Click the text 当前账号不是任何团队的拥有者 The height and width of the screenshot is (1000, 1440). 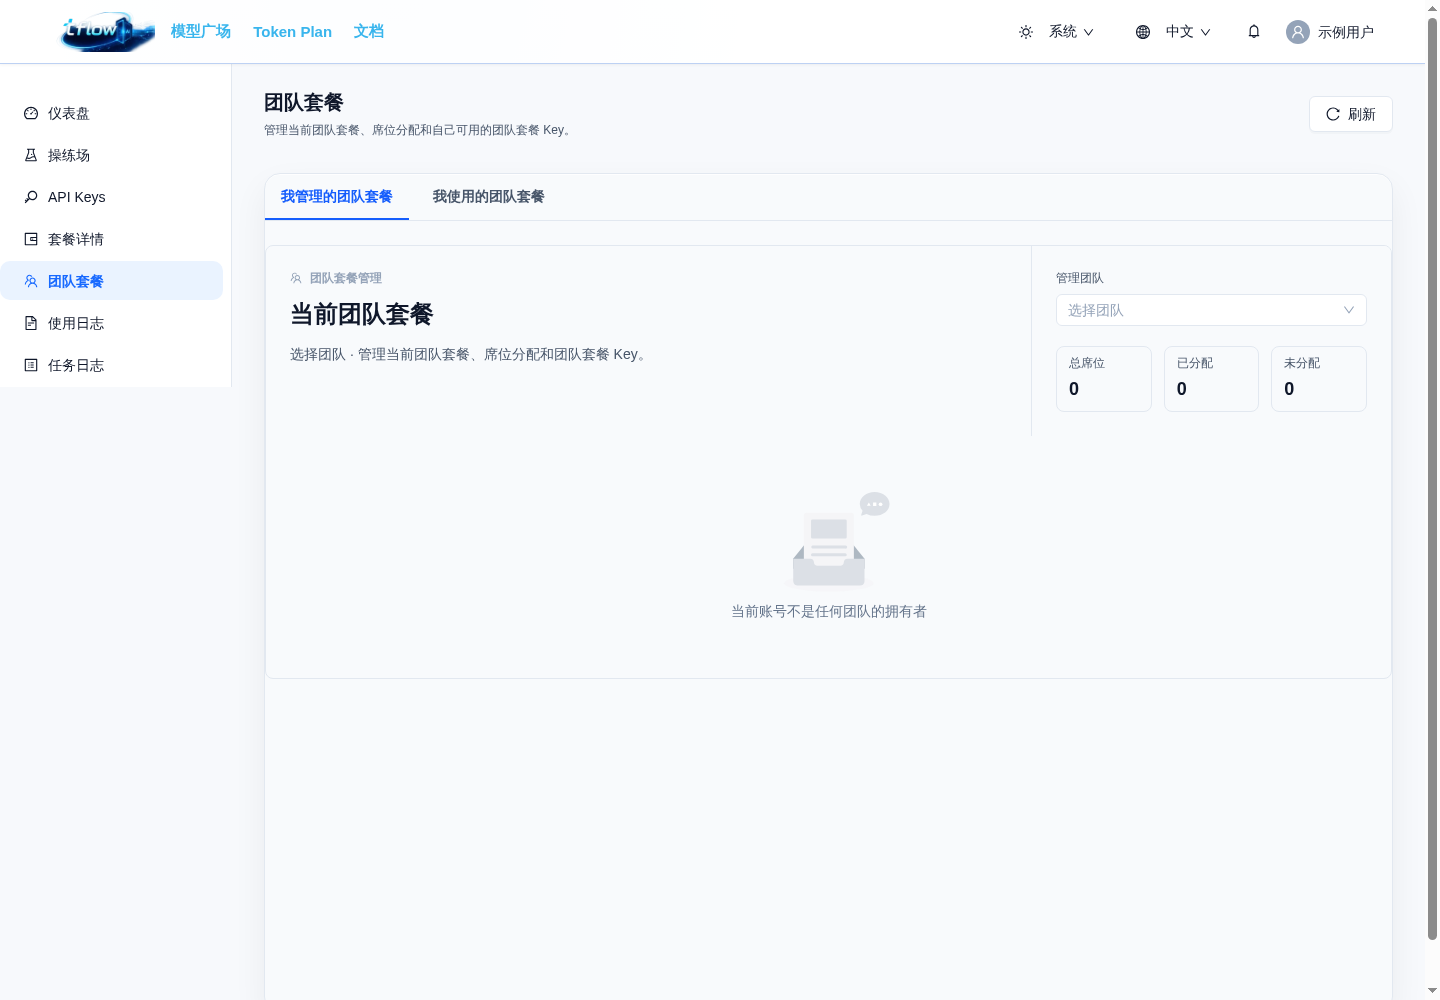click(x=829, y=611)
